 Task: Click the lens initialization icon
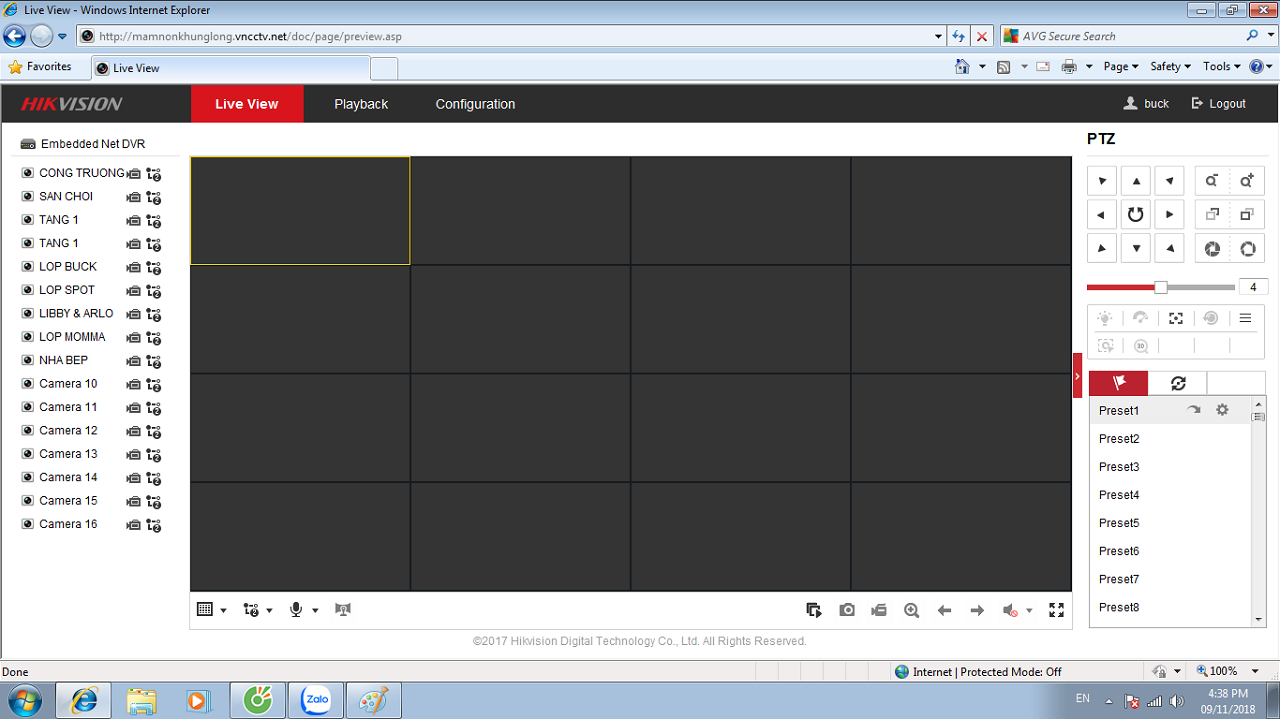1211,318
